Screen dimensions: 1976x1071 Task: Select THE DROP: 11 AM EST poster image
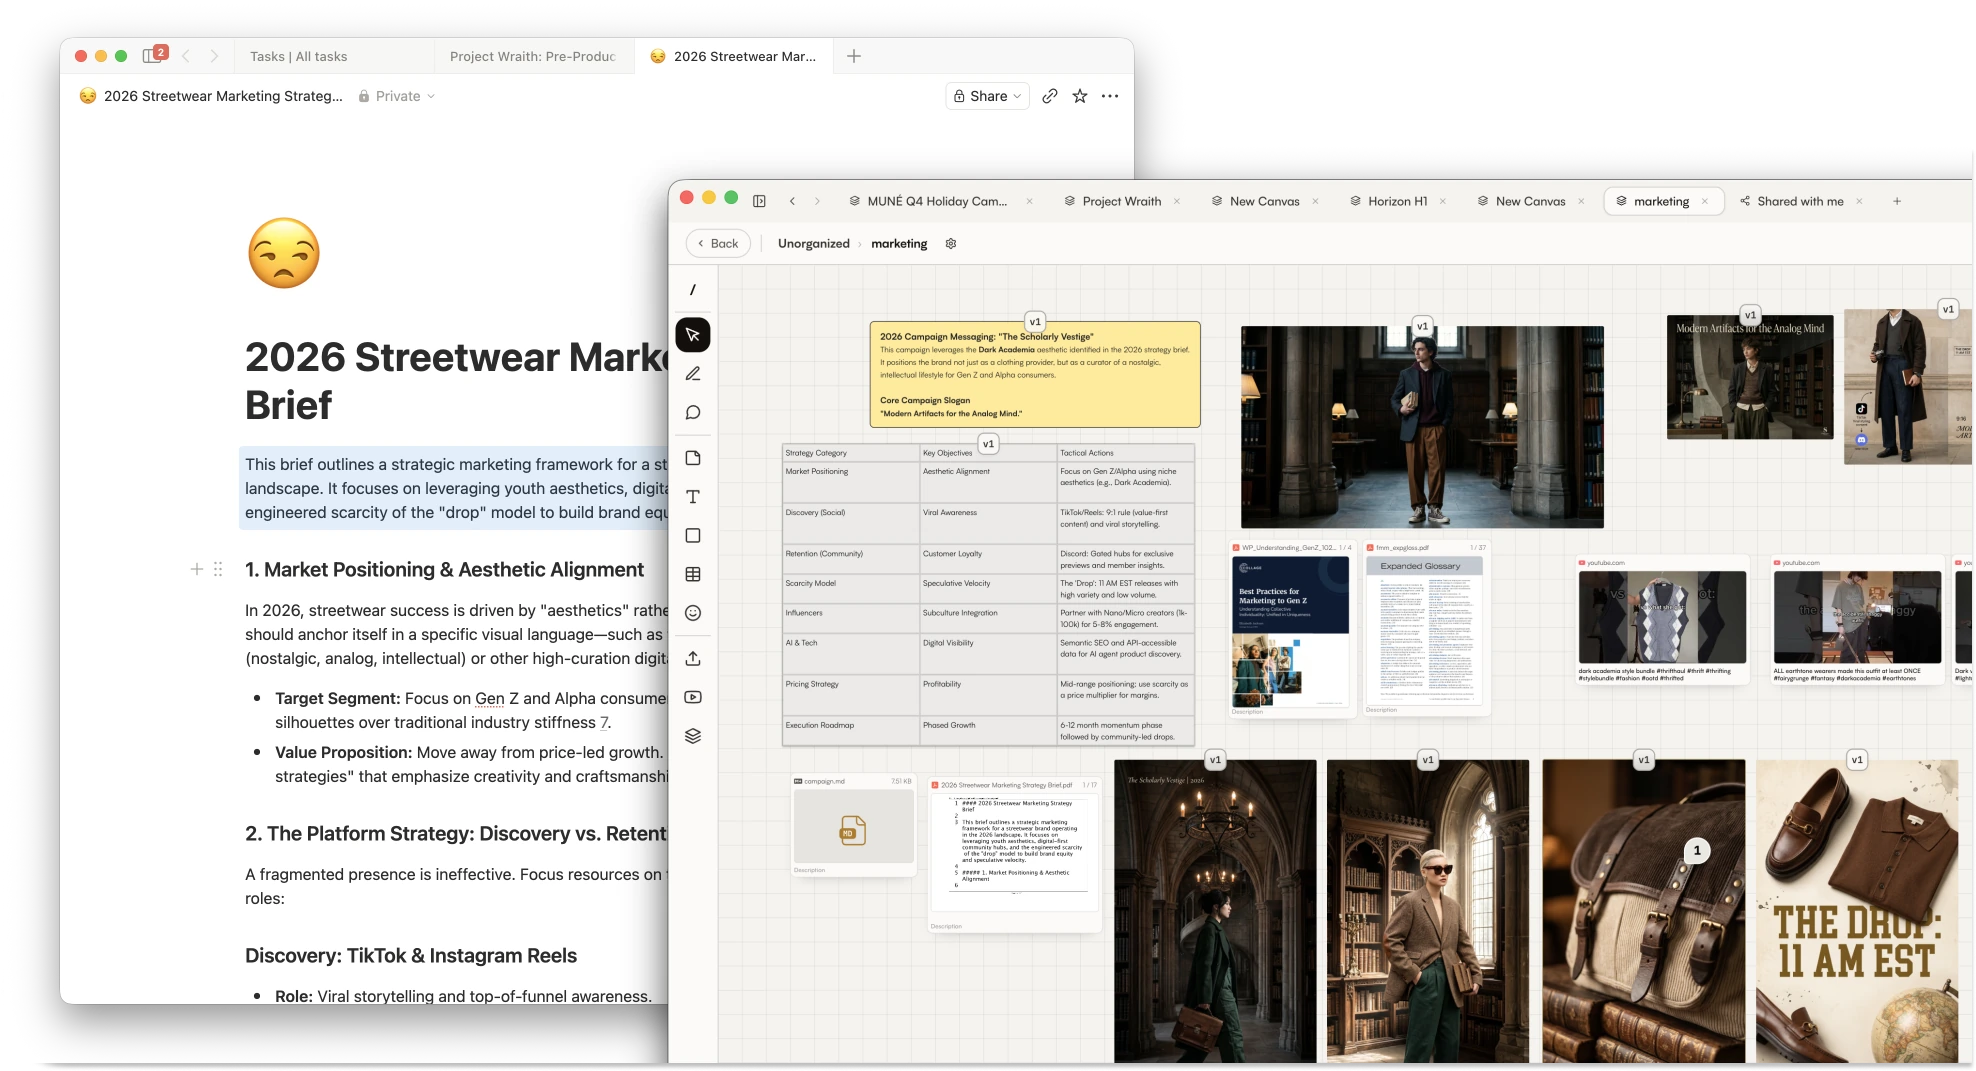click(x=1857, y=911)
